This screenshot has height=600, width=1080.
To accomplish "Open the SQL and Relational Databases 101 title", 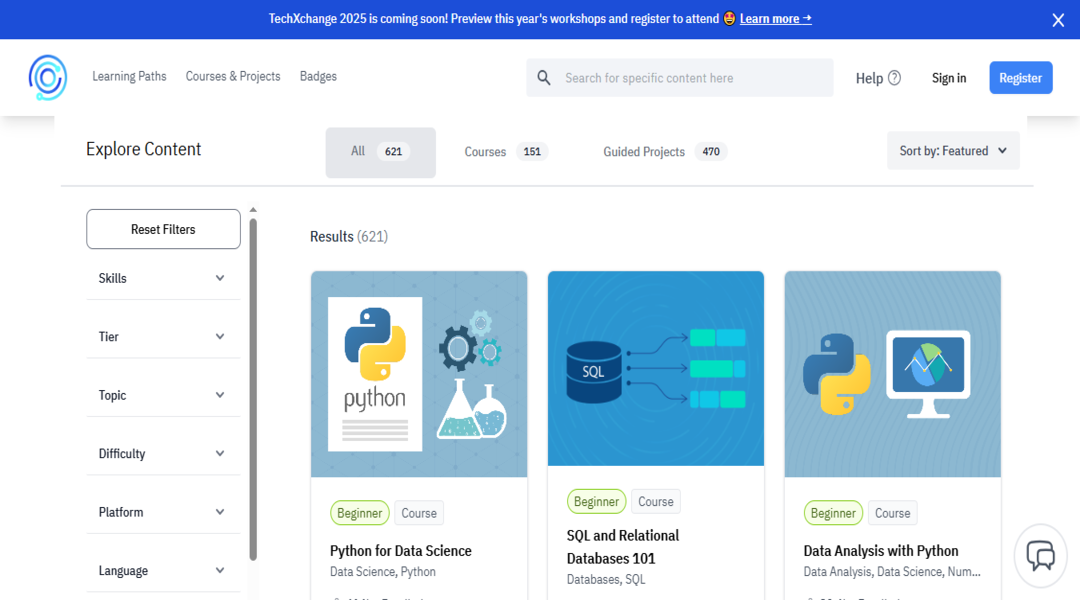I will coord(623,547).
